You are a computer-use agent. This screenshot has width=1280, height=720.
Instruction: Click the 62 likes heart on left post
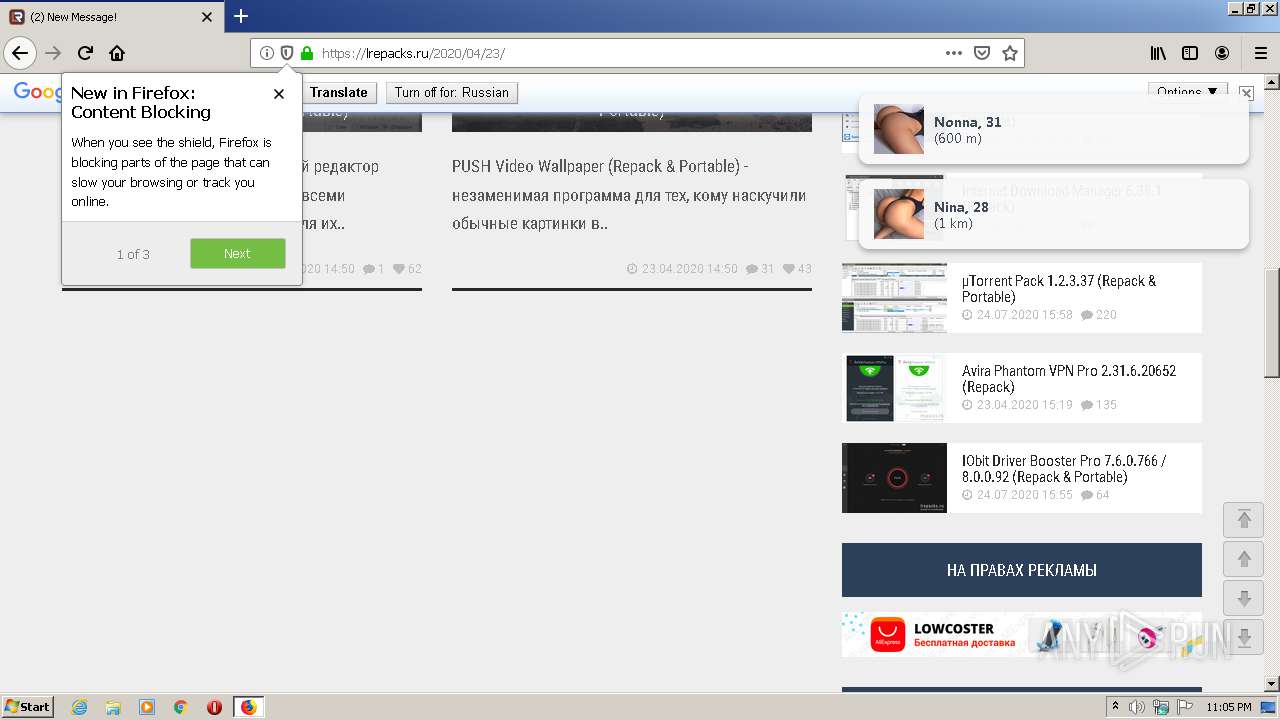pyautogui.click(x=408, y=269)
